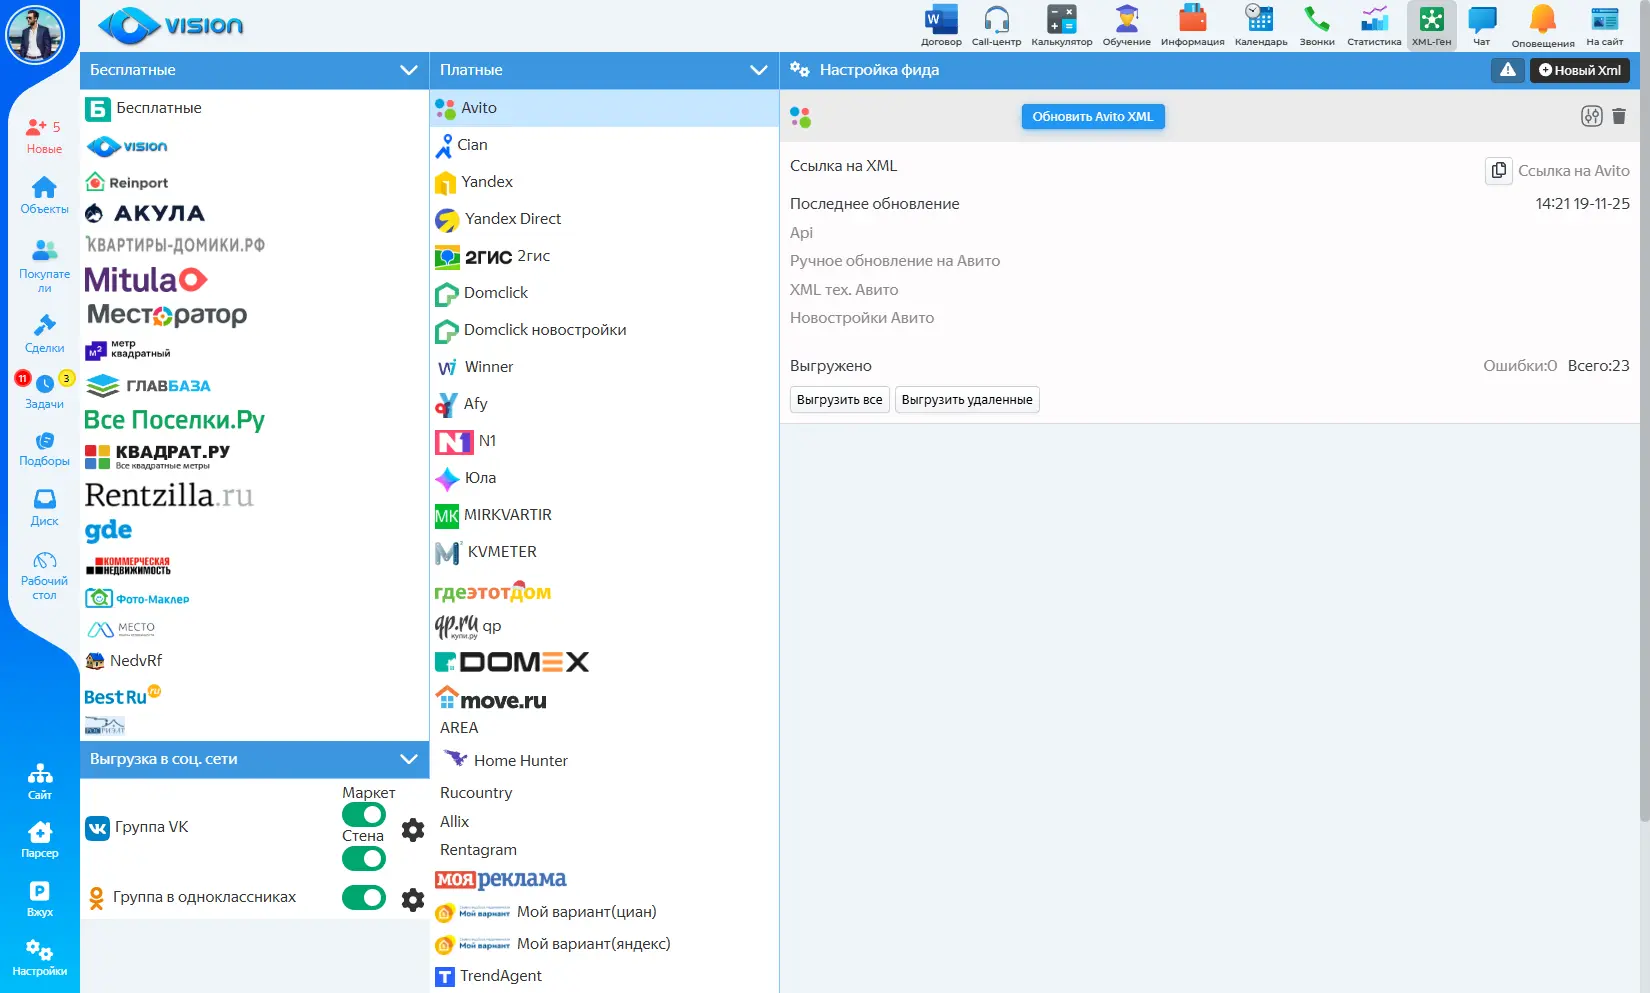Click the Обновить Avito XML button
The width and height of the screenshot is (1650, 993).
tap(1092, 117)
